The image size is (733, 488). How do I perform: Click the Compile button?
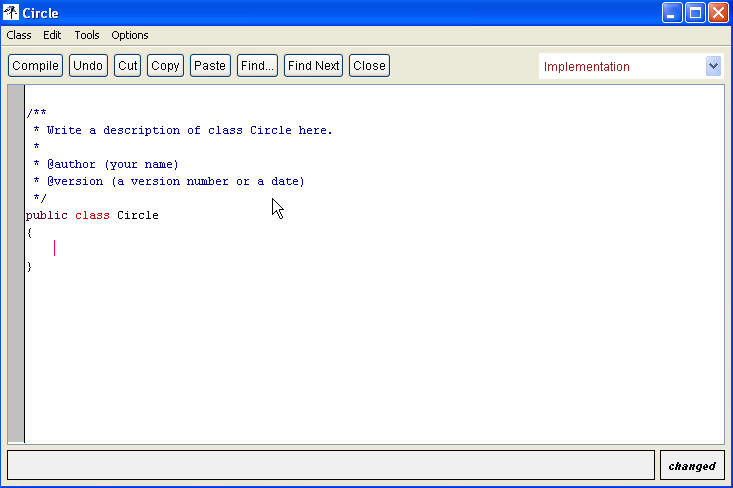(x=36, y=66)
